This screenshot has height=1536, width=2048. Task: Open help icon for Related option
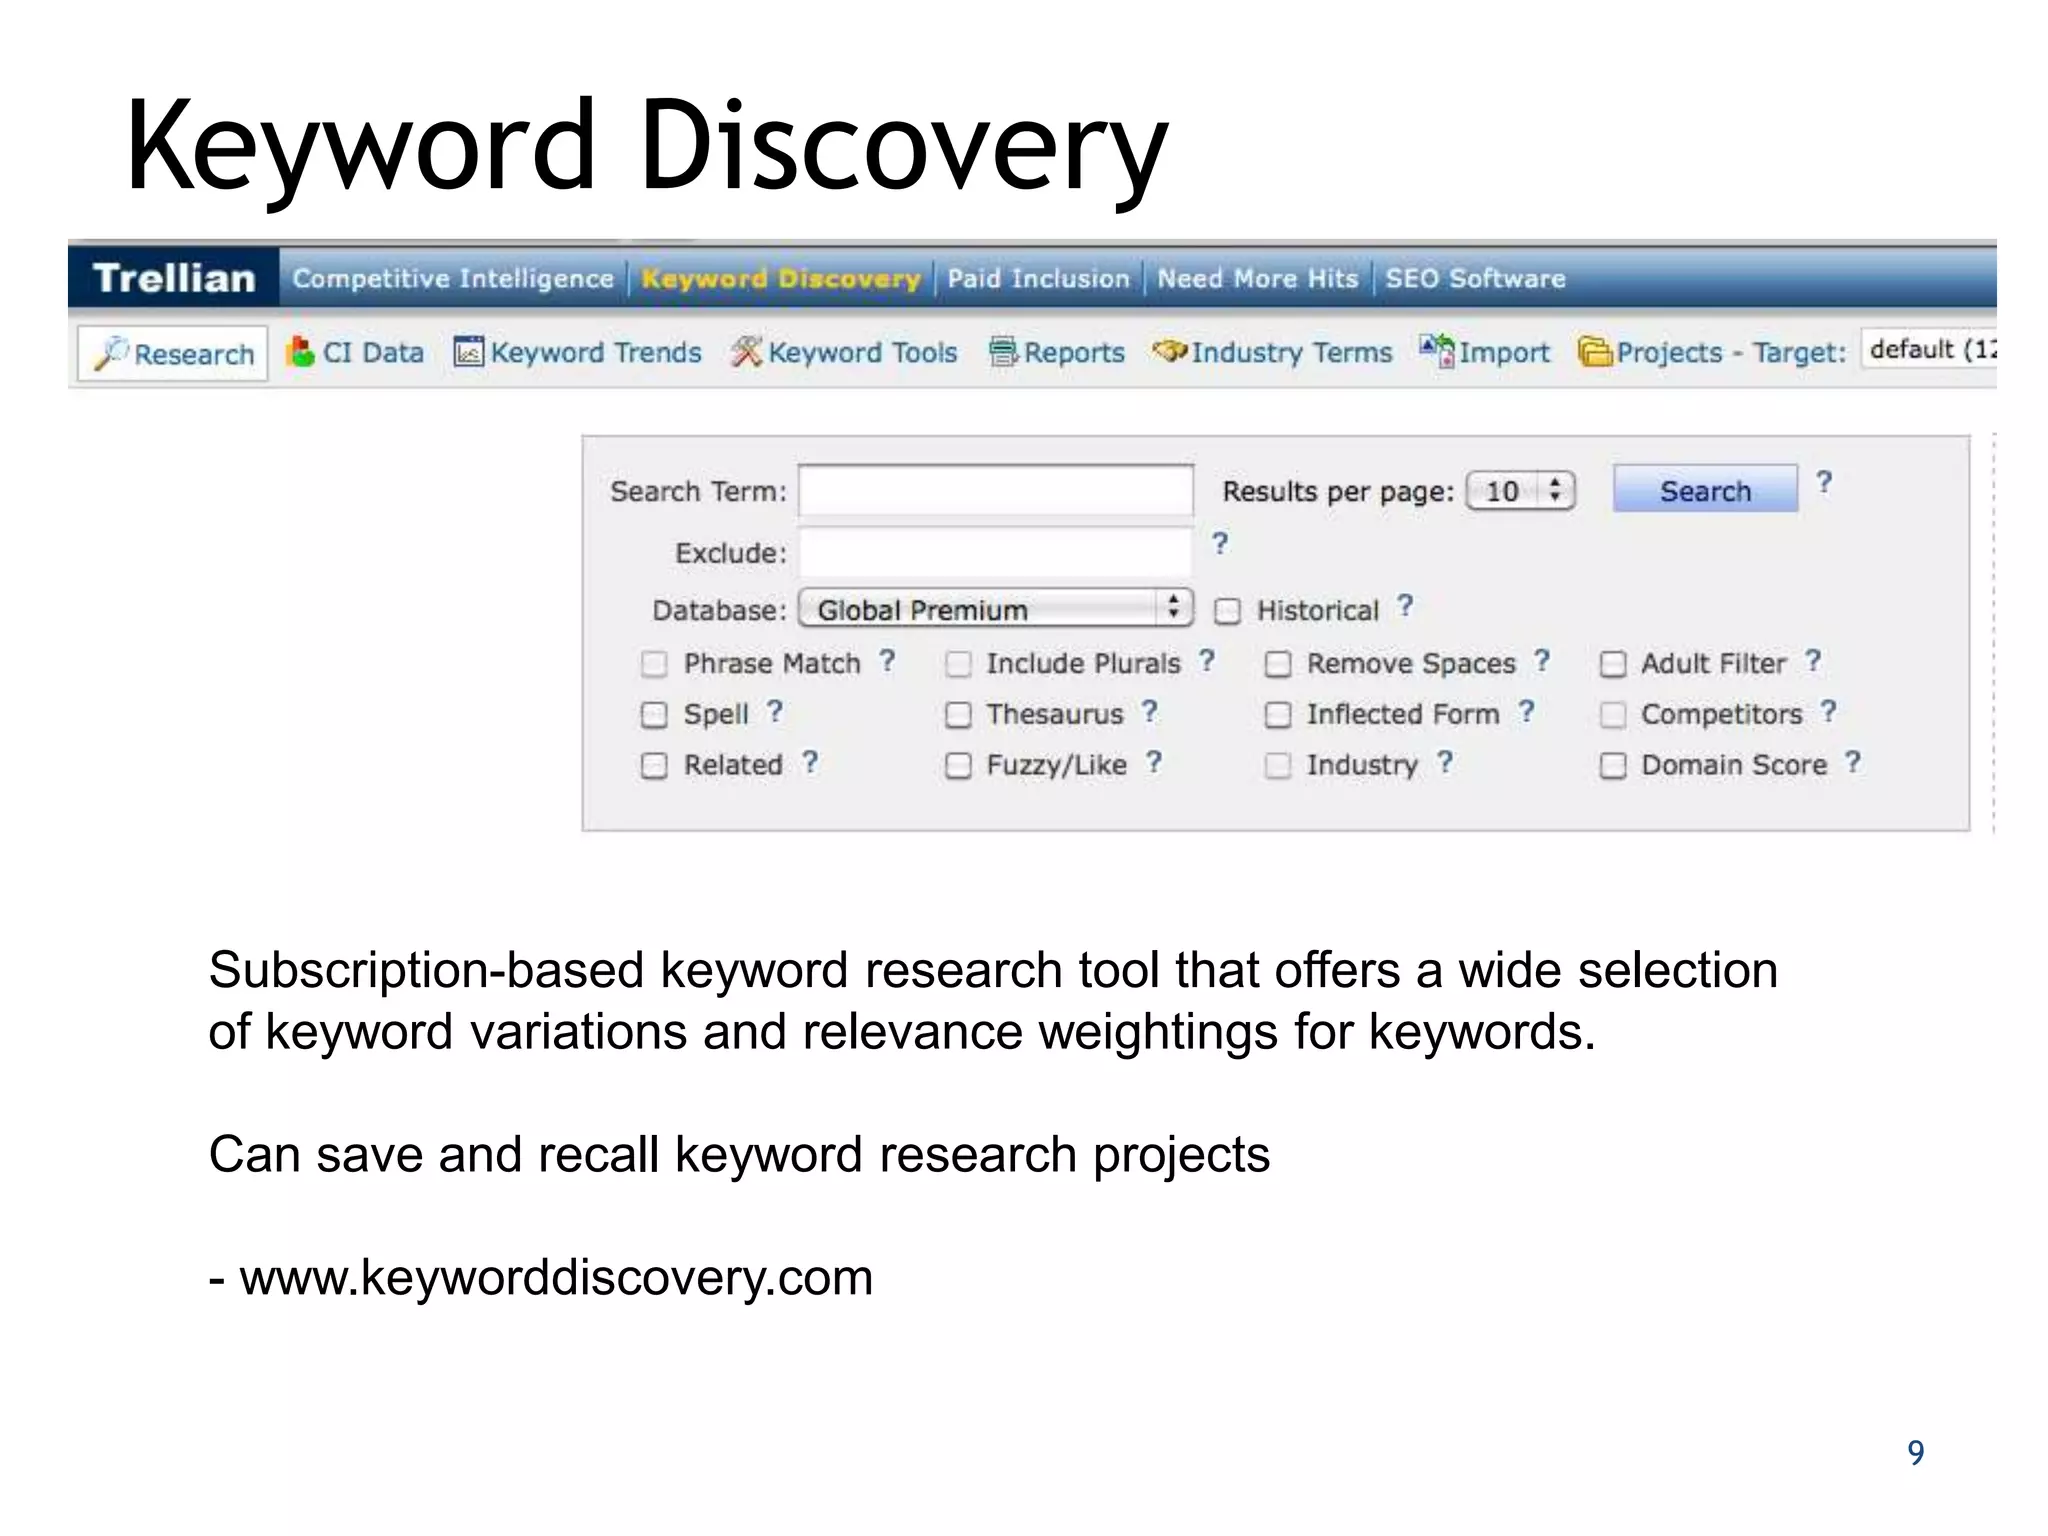810,763
